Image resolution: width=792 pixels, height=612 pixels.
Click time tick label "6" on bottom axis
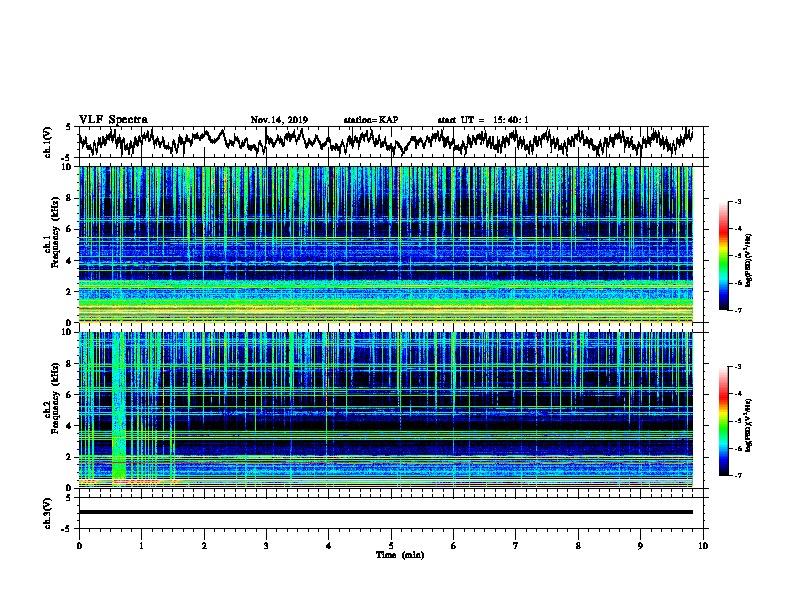pyautogui.click(x=454, y=546)
